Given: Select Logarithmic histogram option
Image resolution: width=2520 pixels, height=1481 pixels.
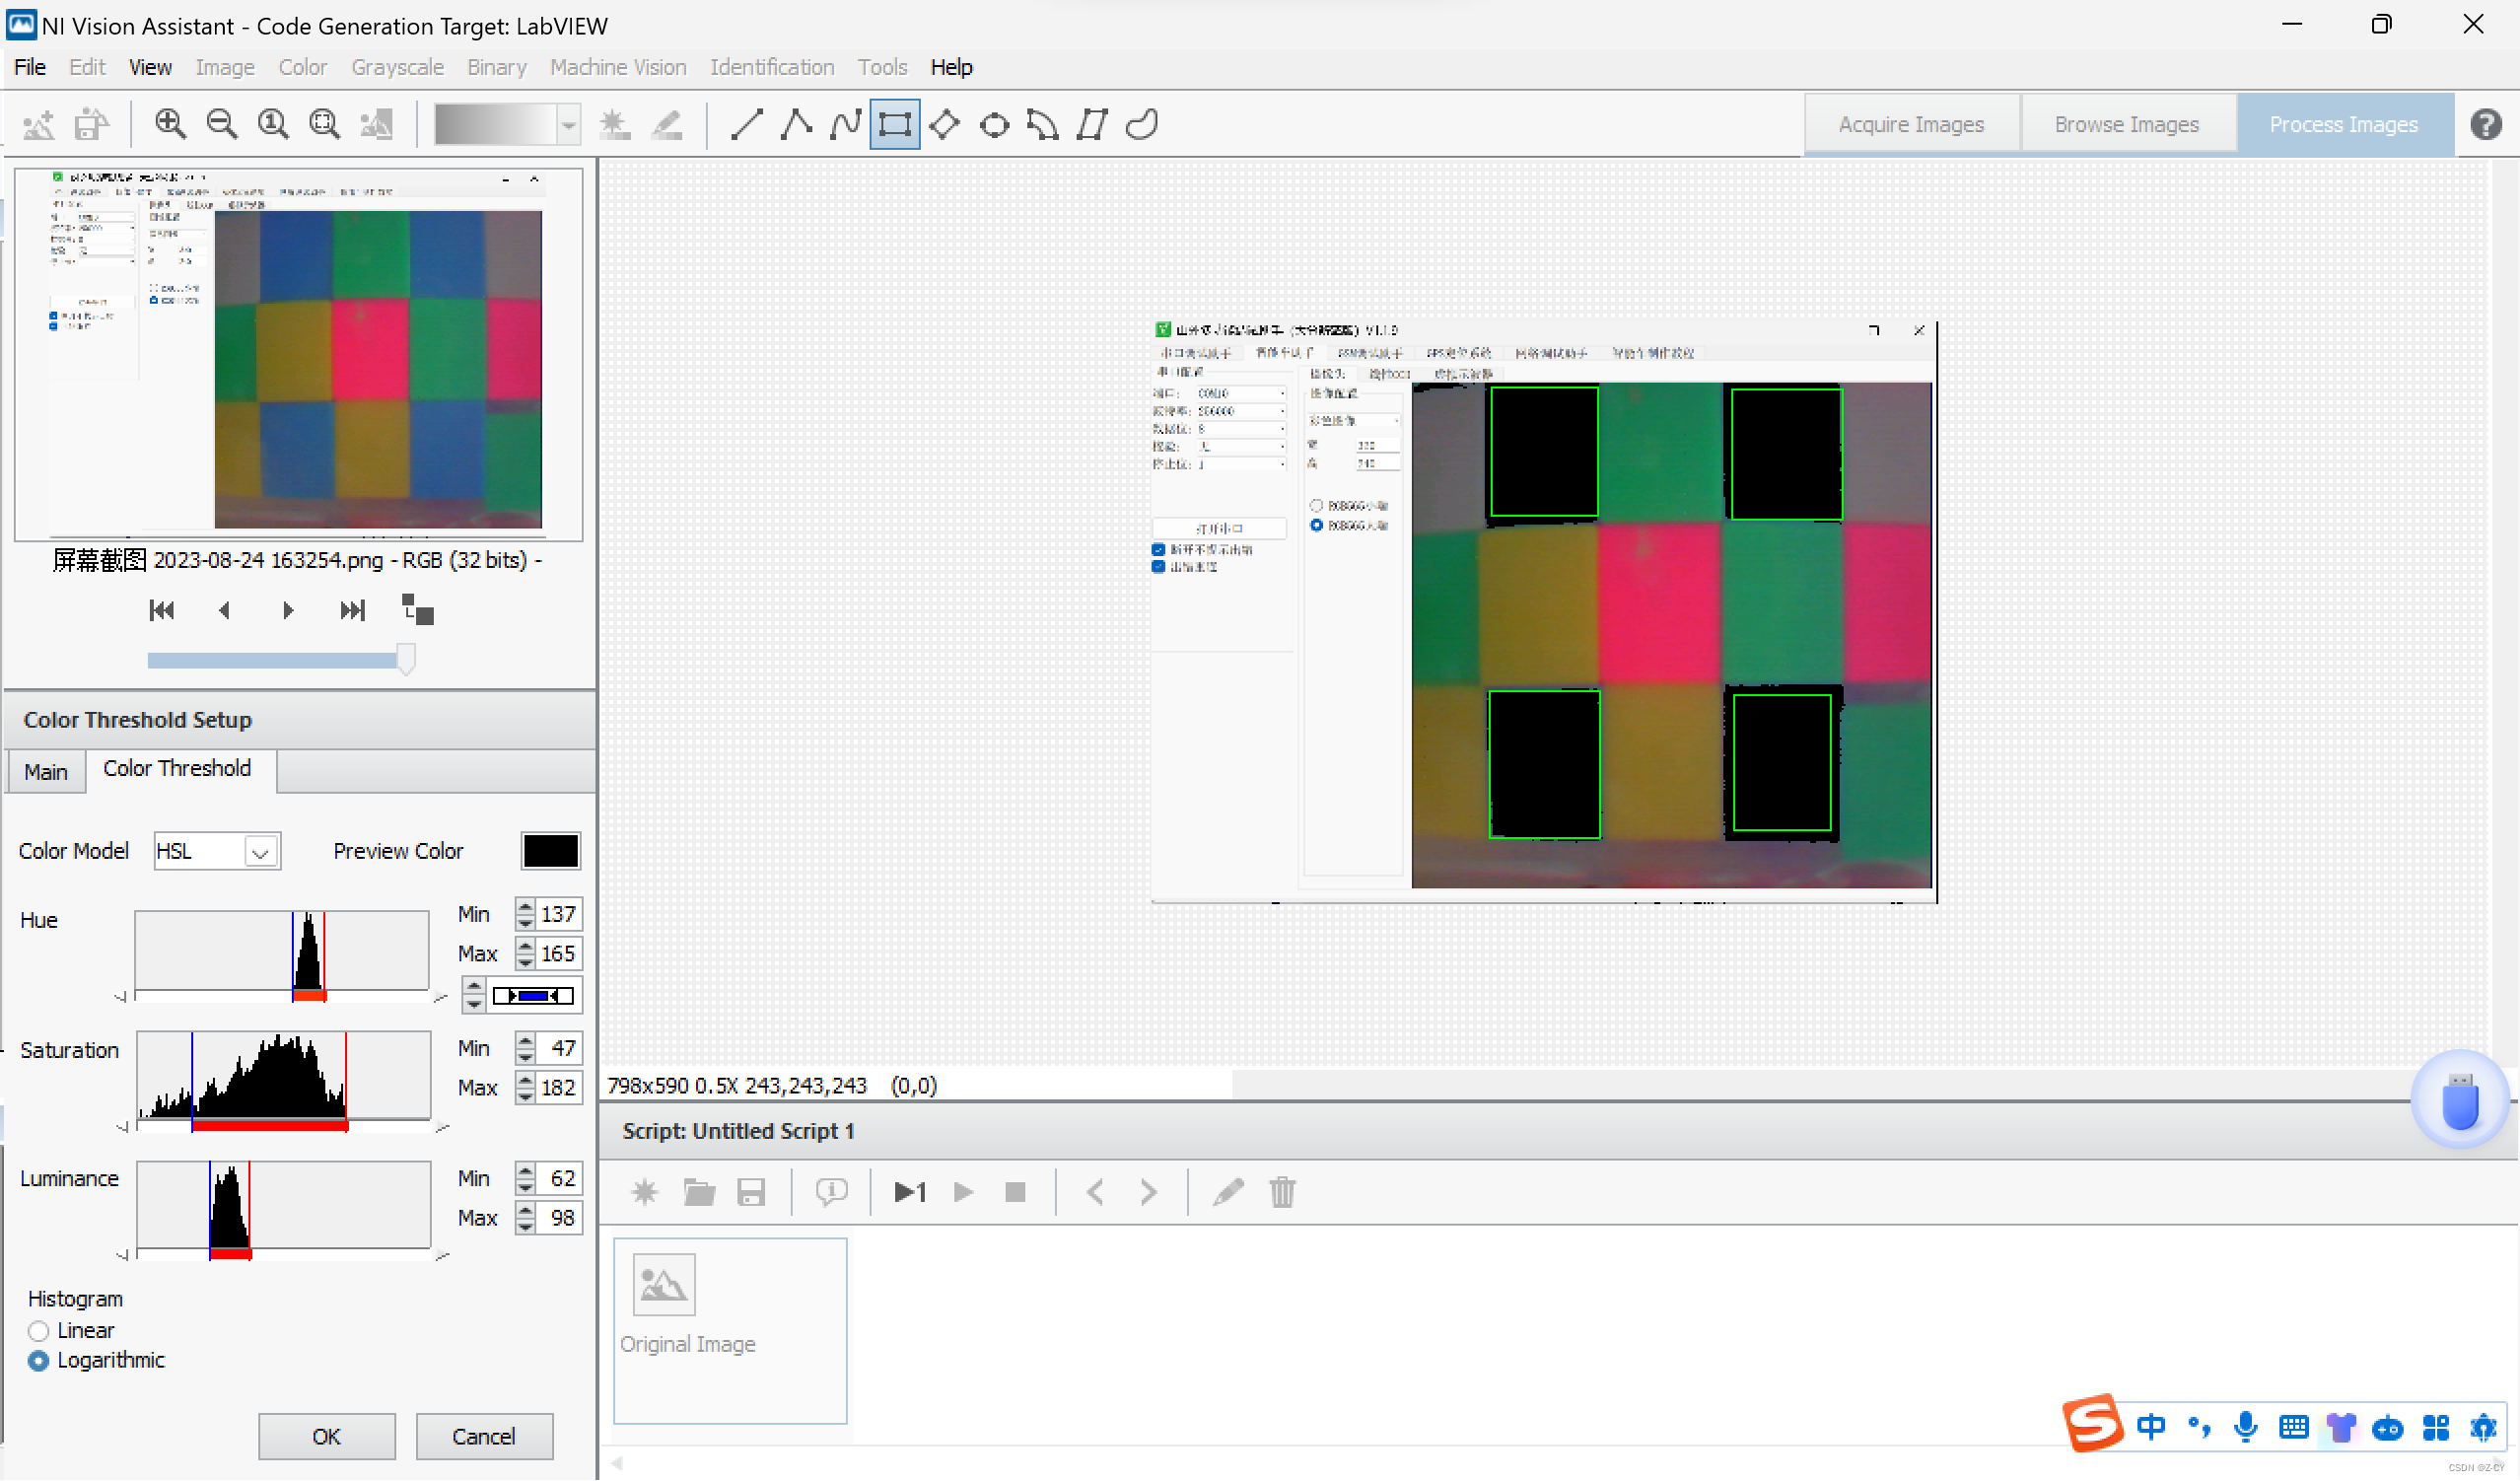Looking at the screenshot, I should point(39,1361).
